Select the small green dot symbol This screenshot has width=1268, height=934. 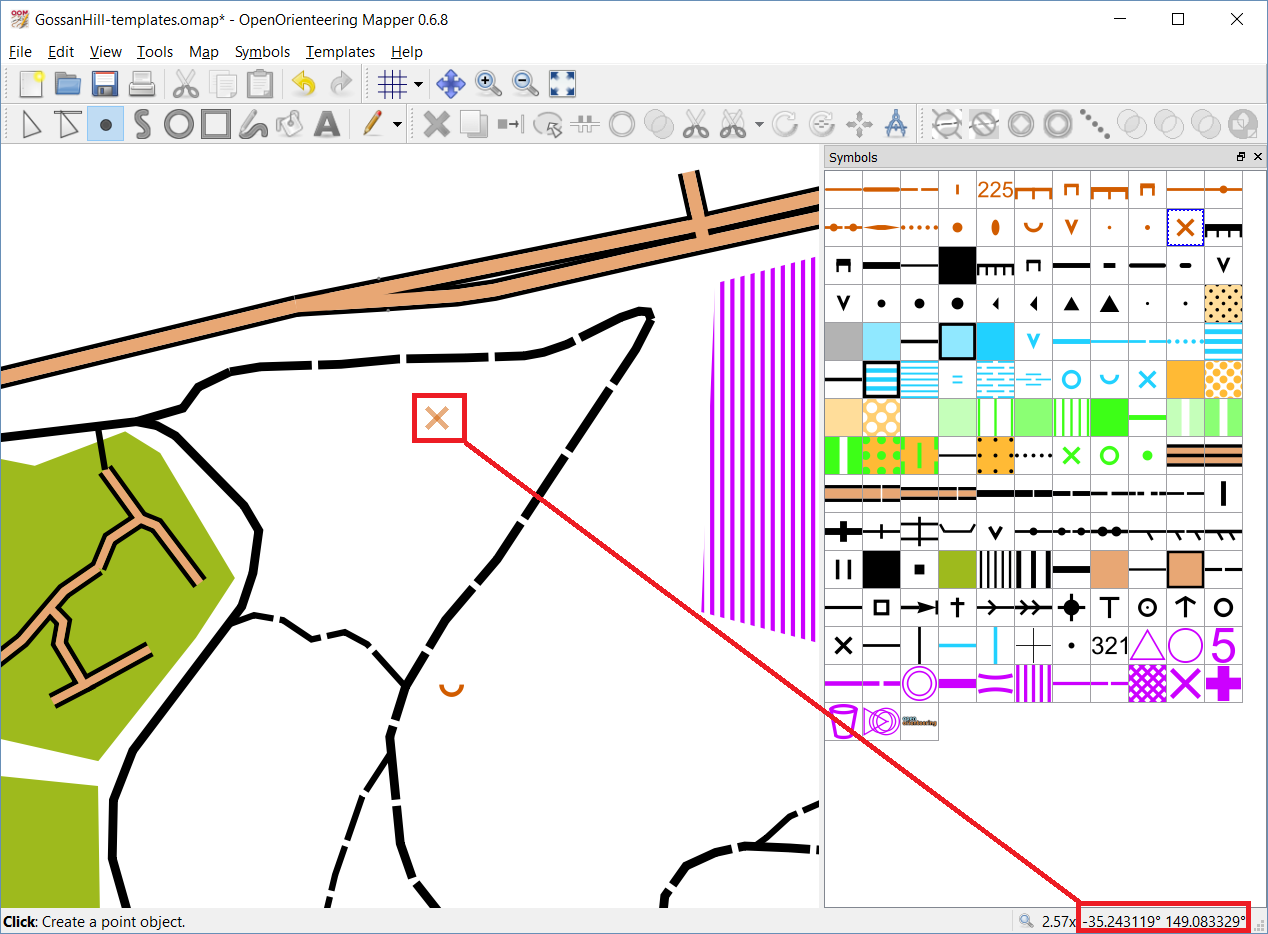click(1147, 456)
